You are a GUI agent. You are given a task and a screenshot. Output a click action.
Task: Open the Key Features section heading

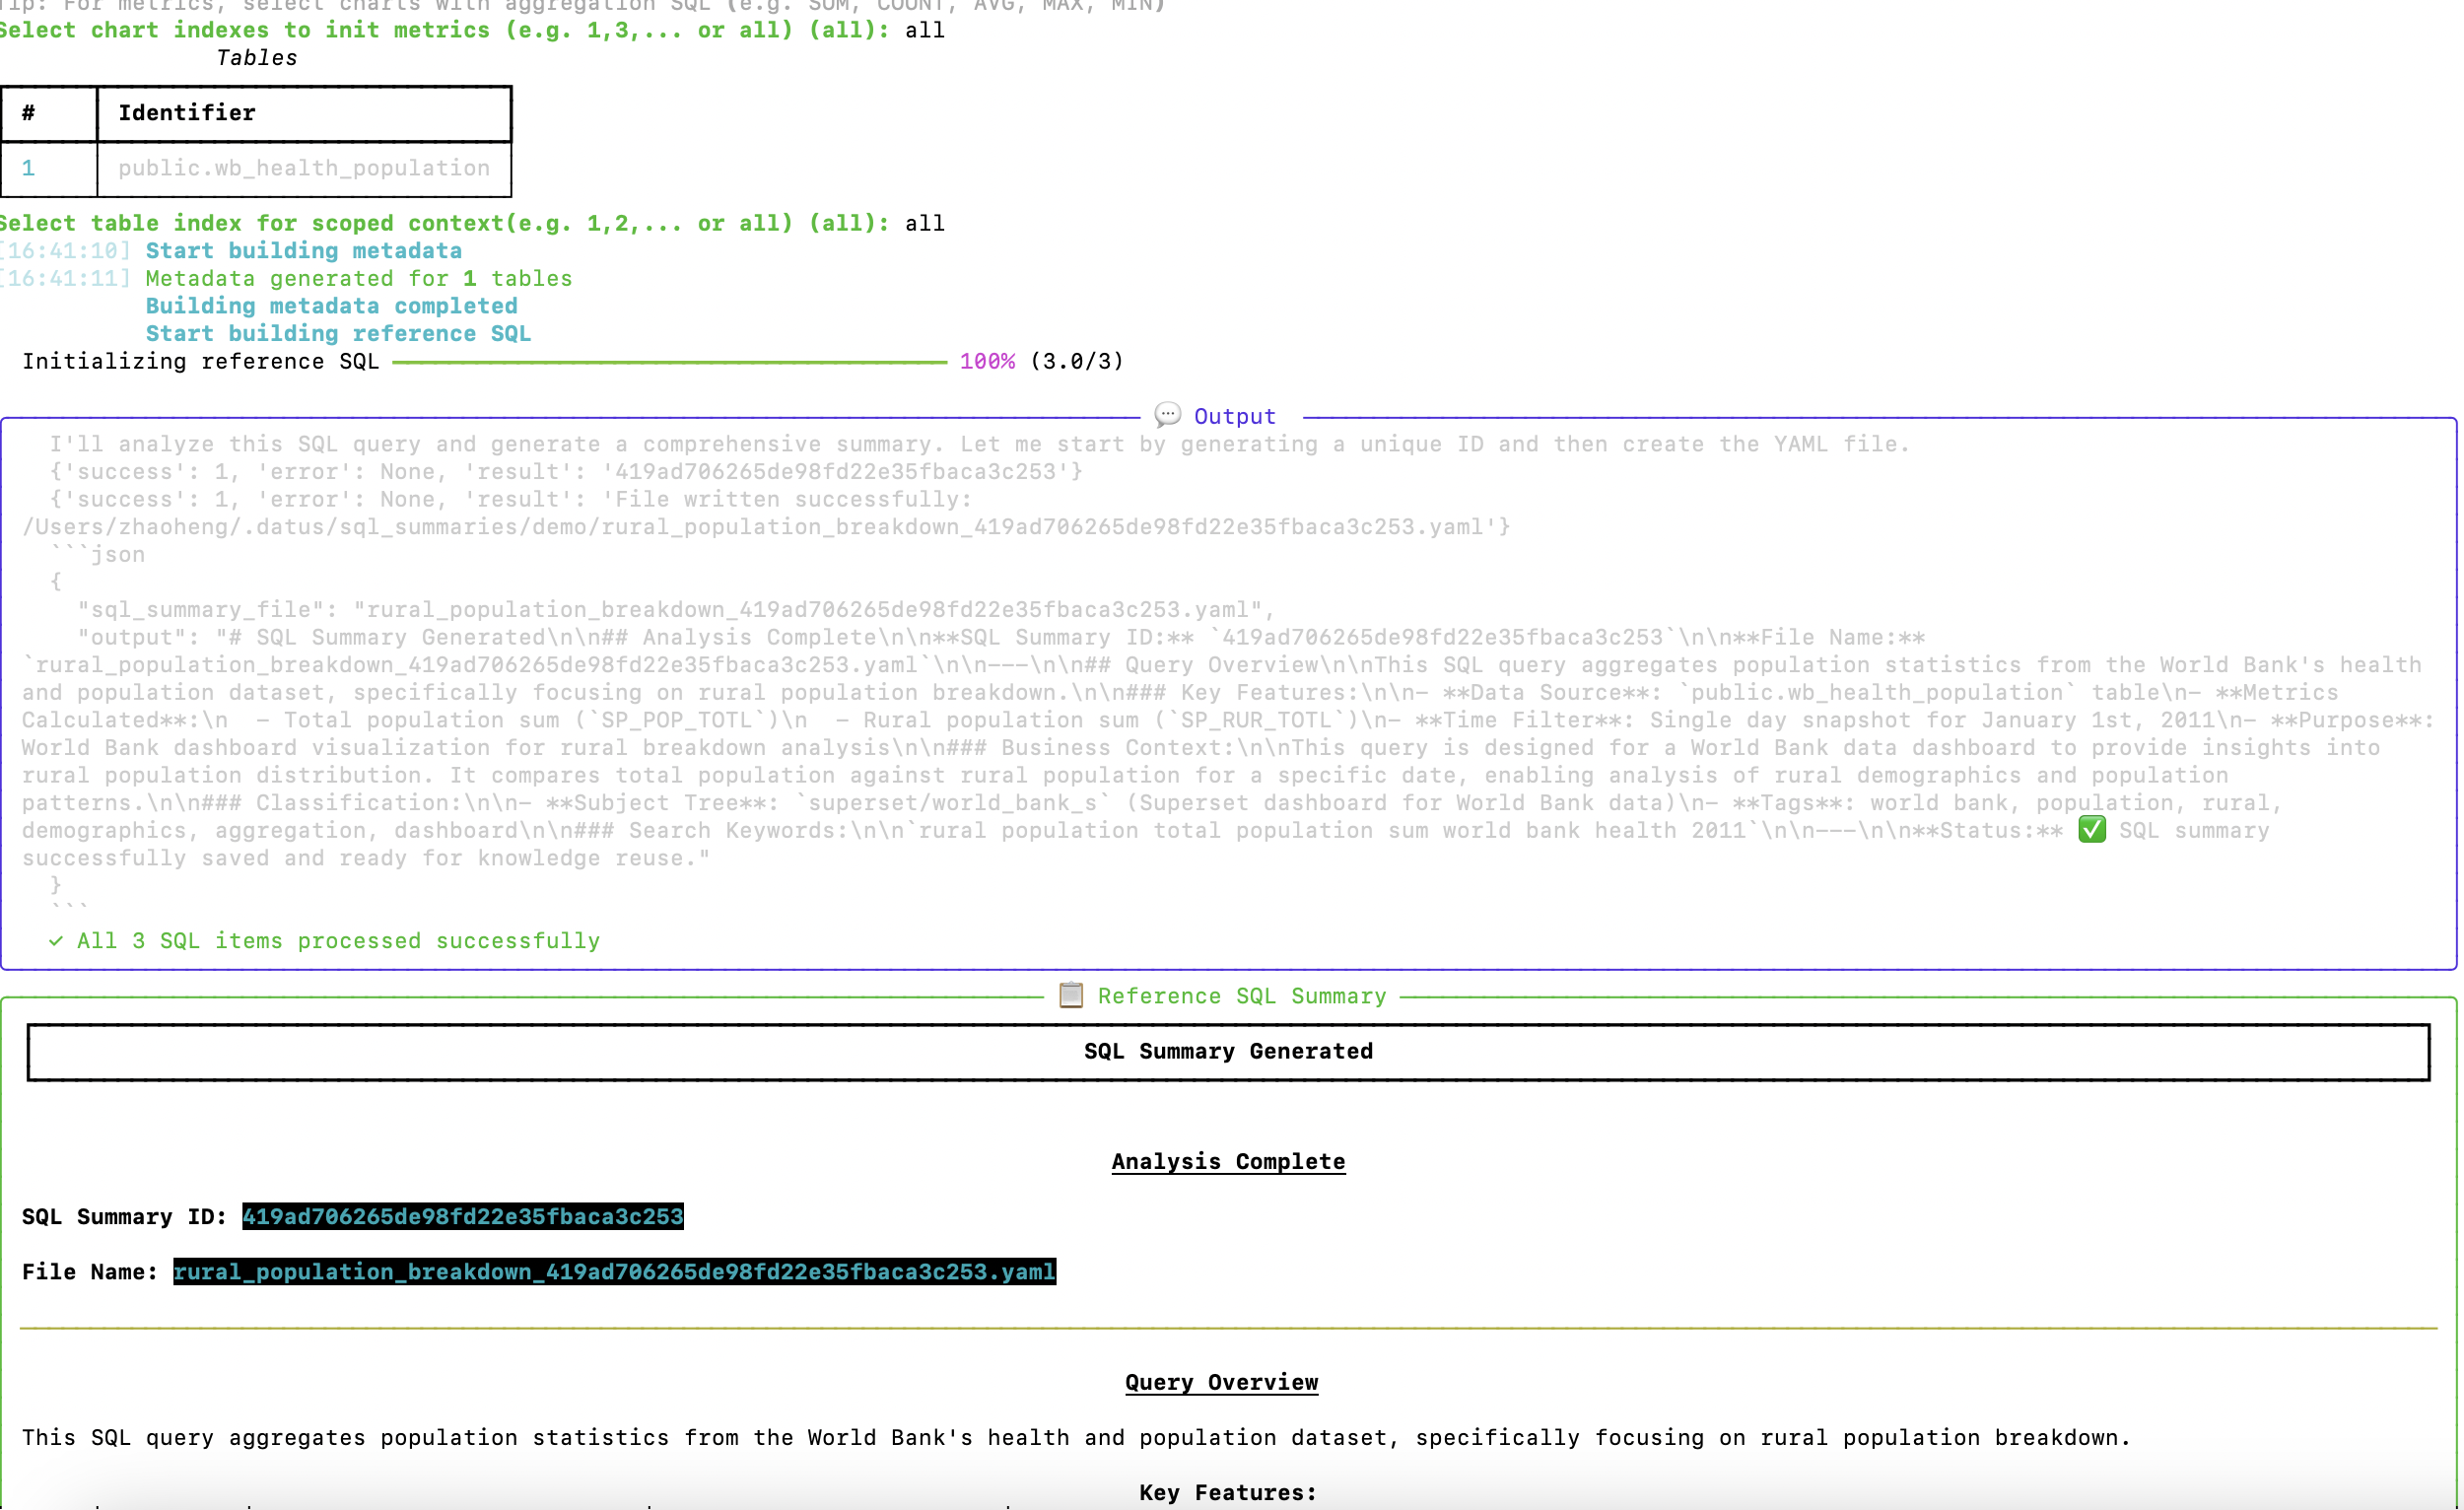[x=1227, y=1492]
